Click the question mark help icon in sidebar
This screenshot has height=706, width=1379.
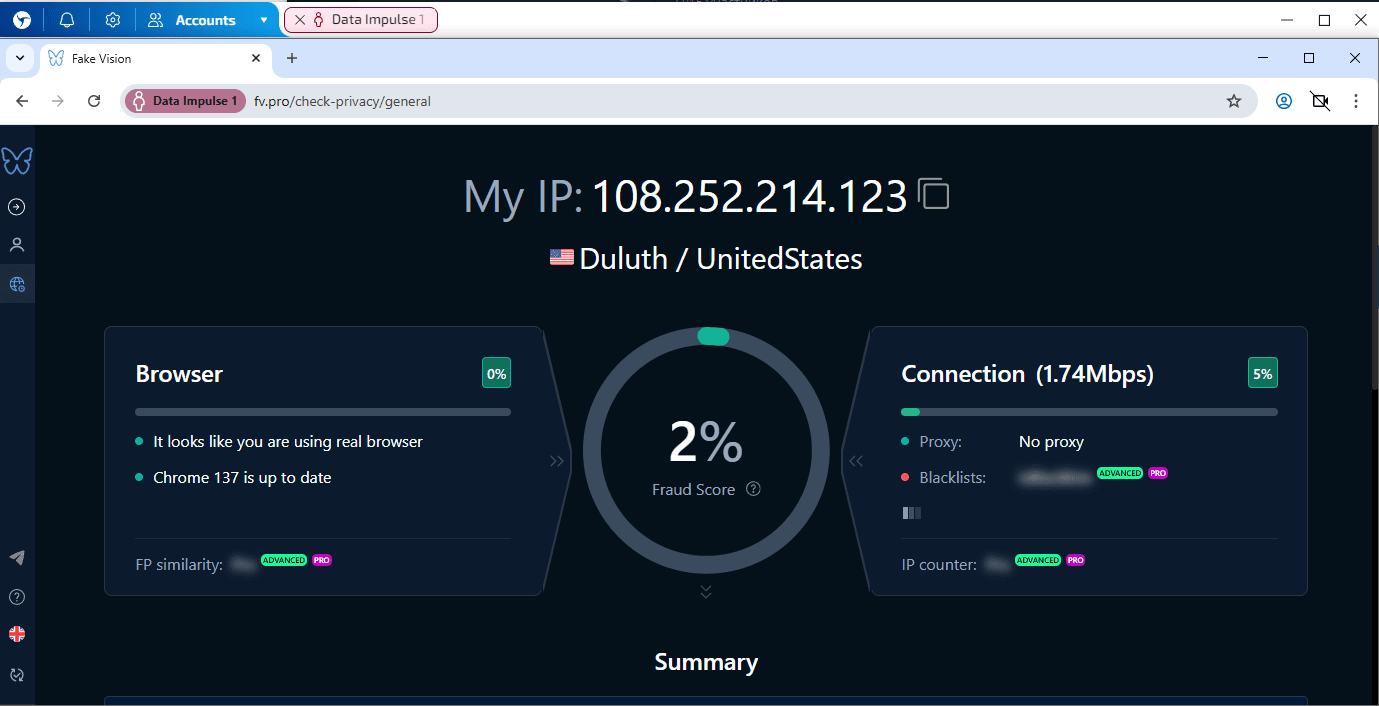17,596
